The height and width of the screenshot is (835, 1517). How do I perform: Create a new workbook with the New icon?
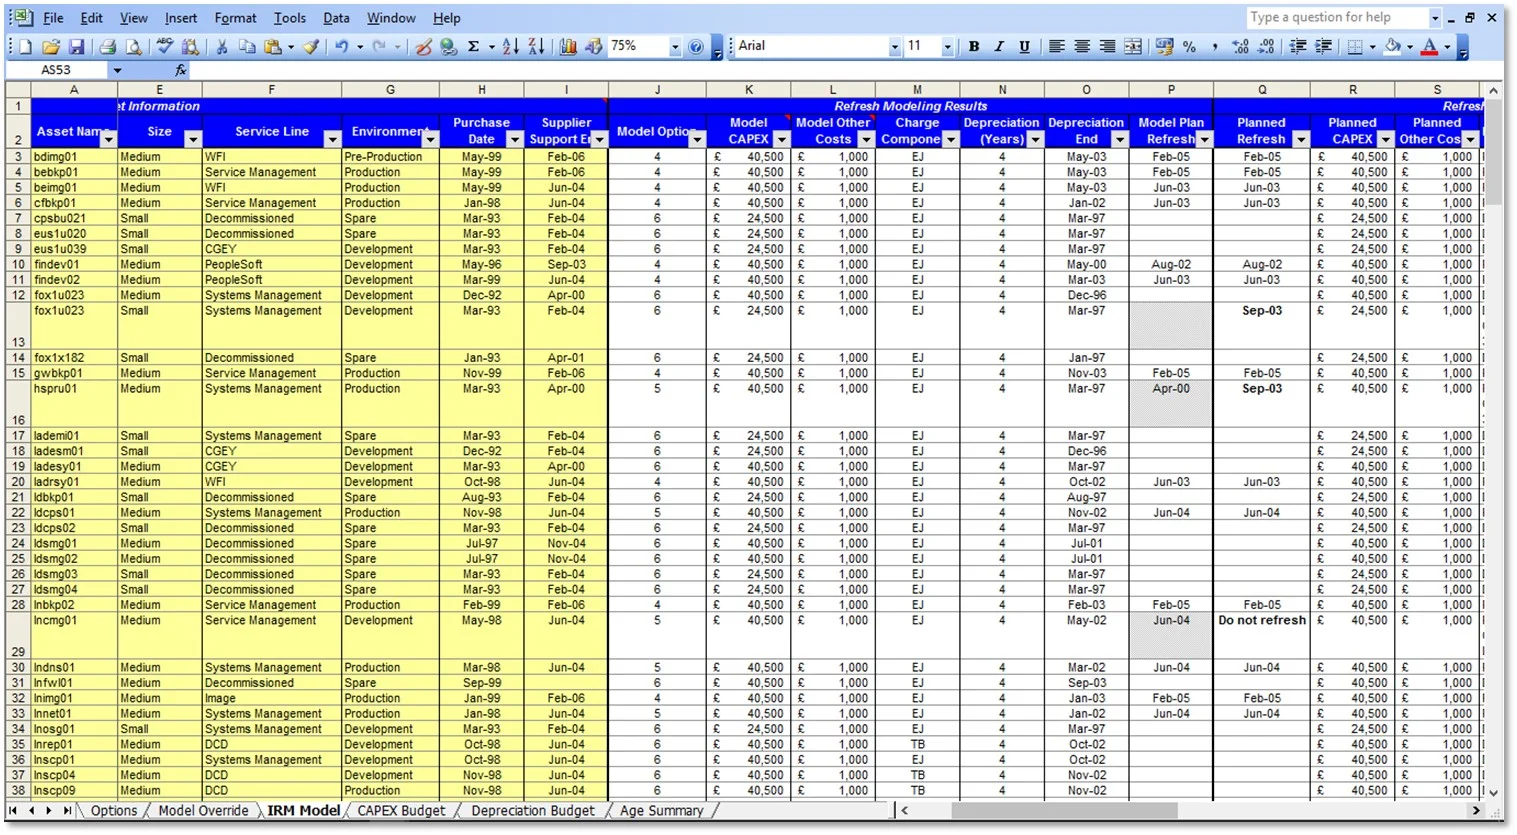[x=26, y=46]
